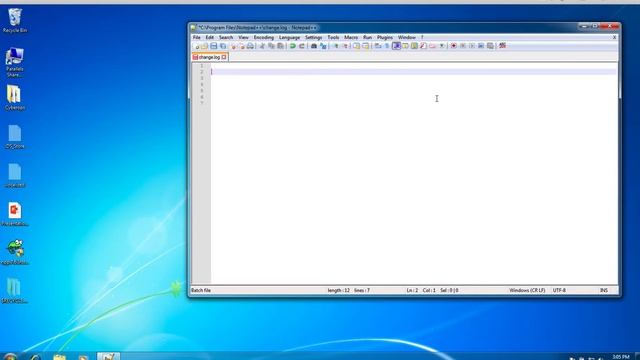Open the Search menu
The image size is (640, 360).
pyautogui.click(x=226, y=38)
